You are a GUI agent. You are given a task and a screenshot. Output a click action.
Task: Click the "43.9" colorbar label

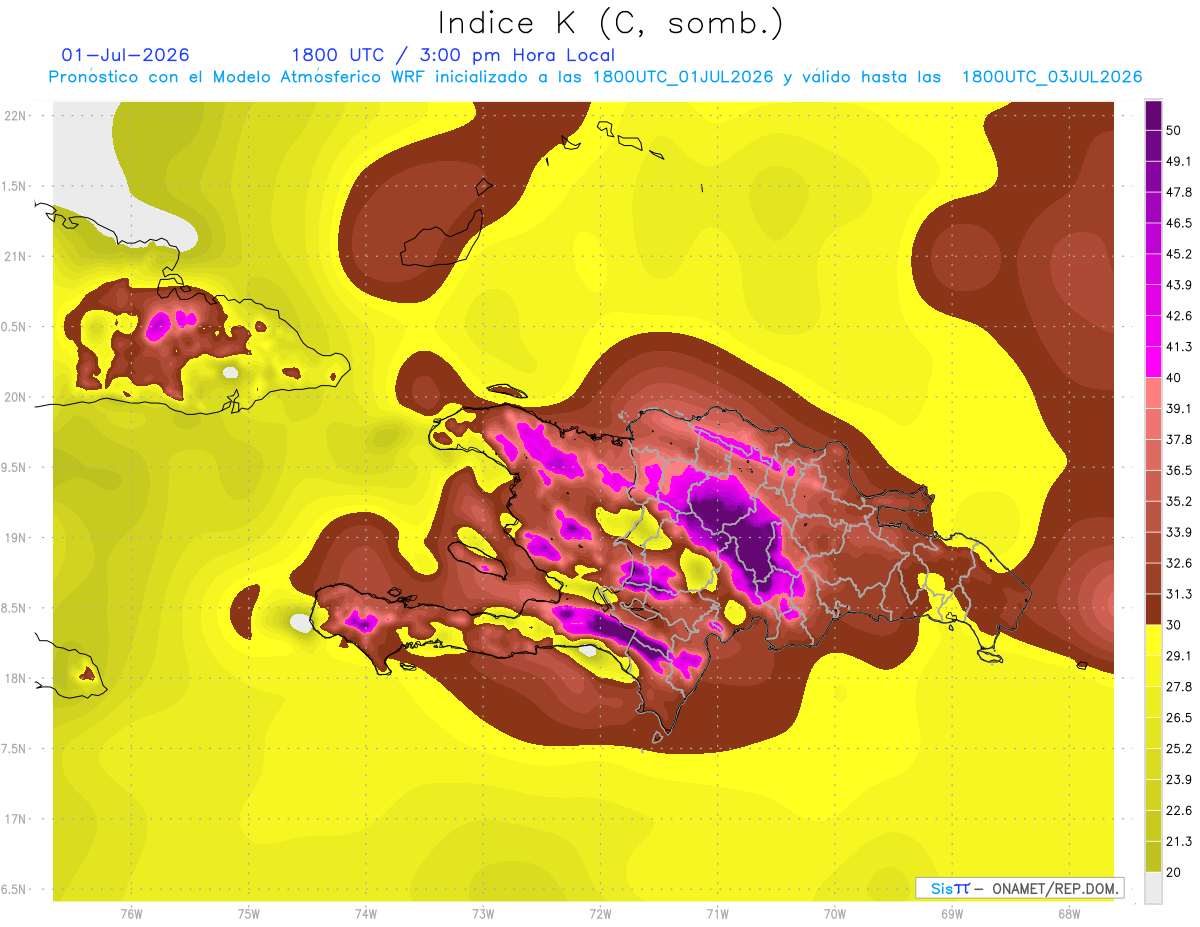[1179, 285]
